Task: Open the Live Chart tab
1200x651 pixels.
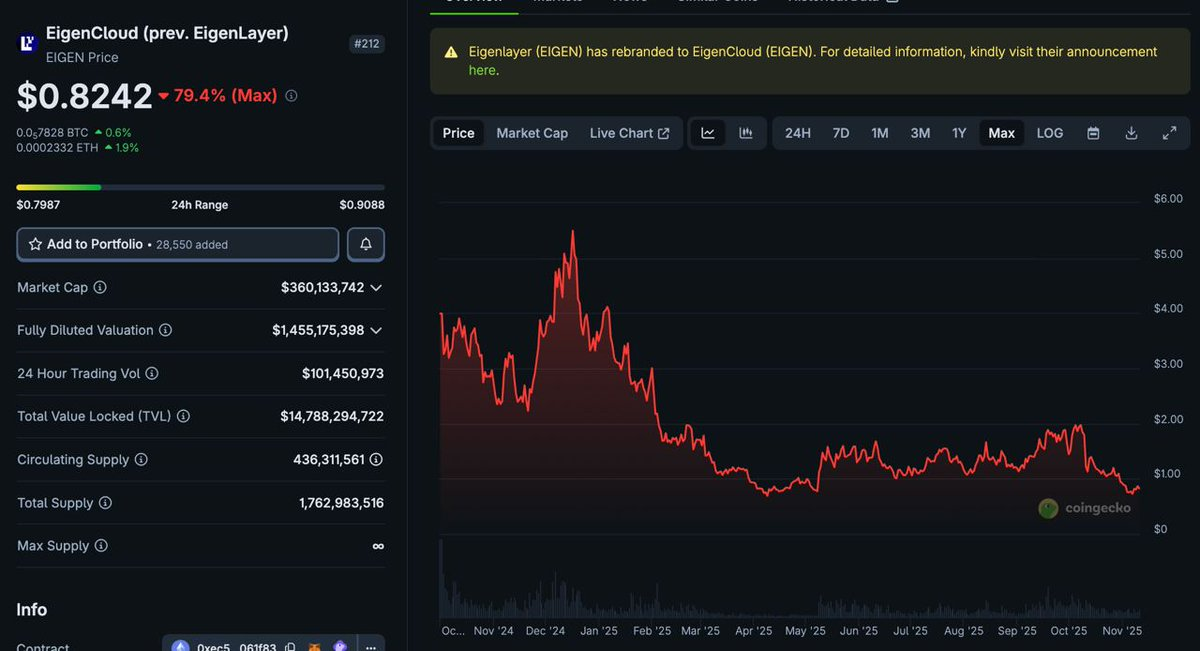Action: [x=629, y=133]
